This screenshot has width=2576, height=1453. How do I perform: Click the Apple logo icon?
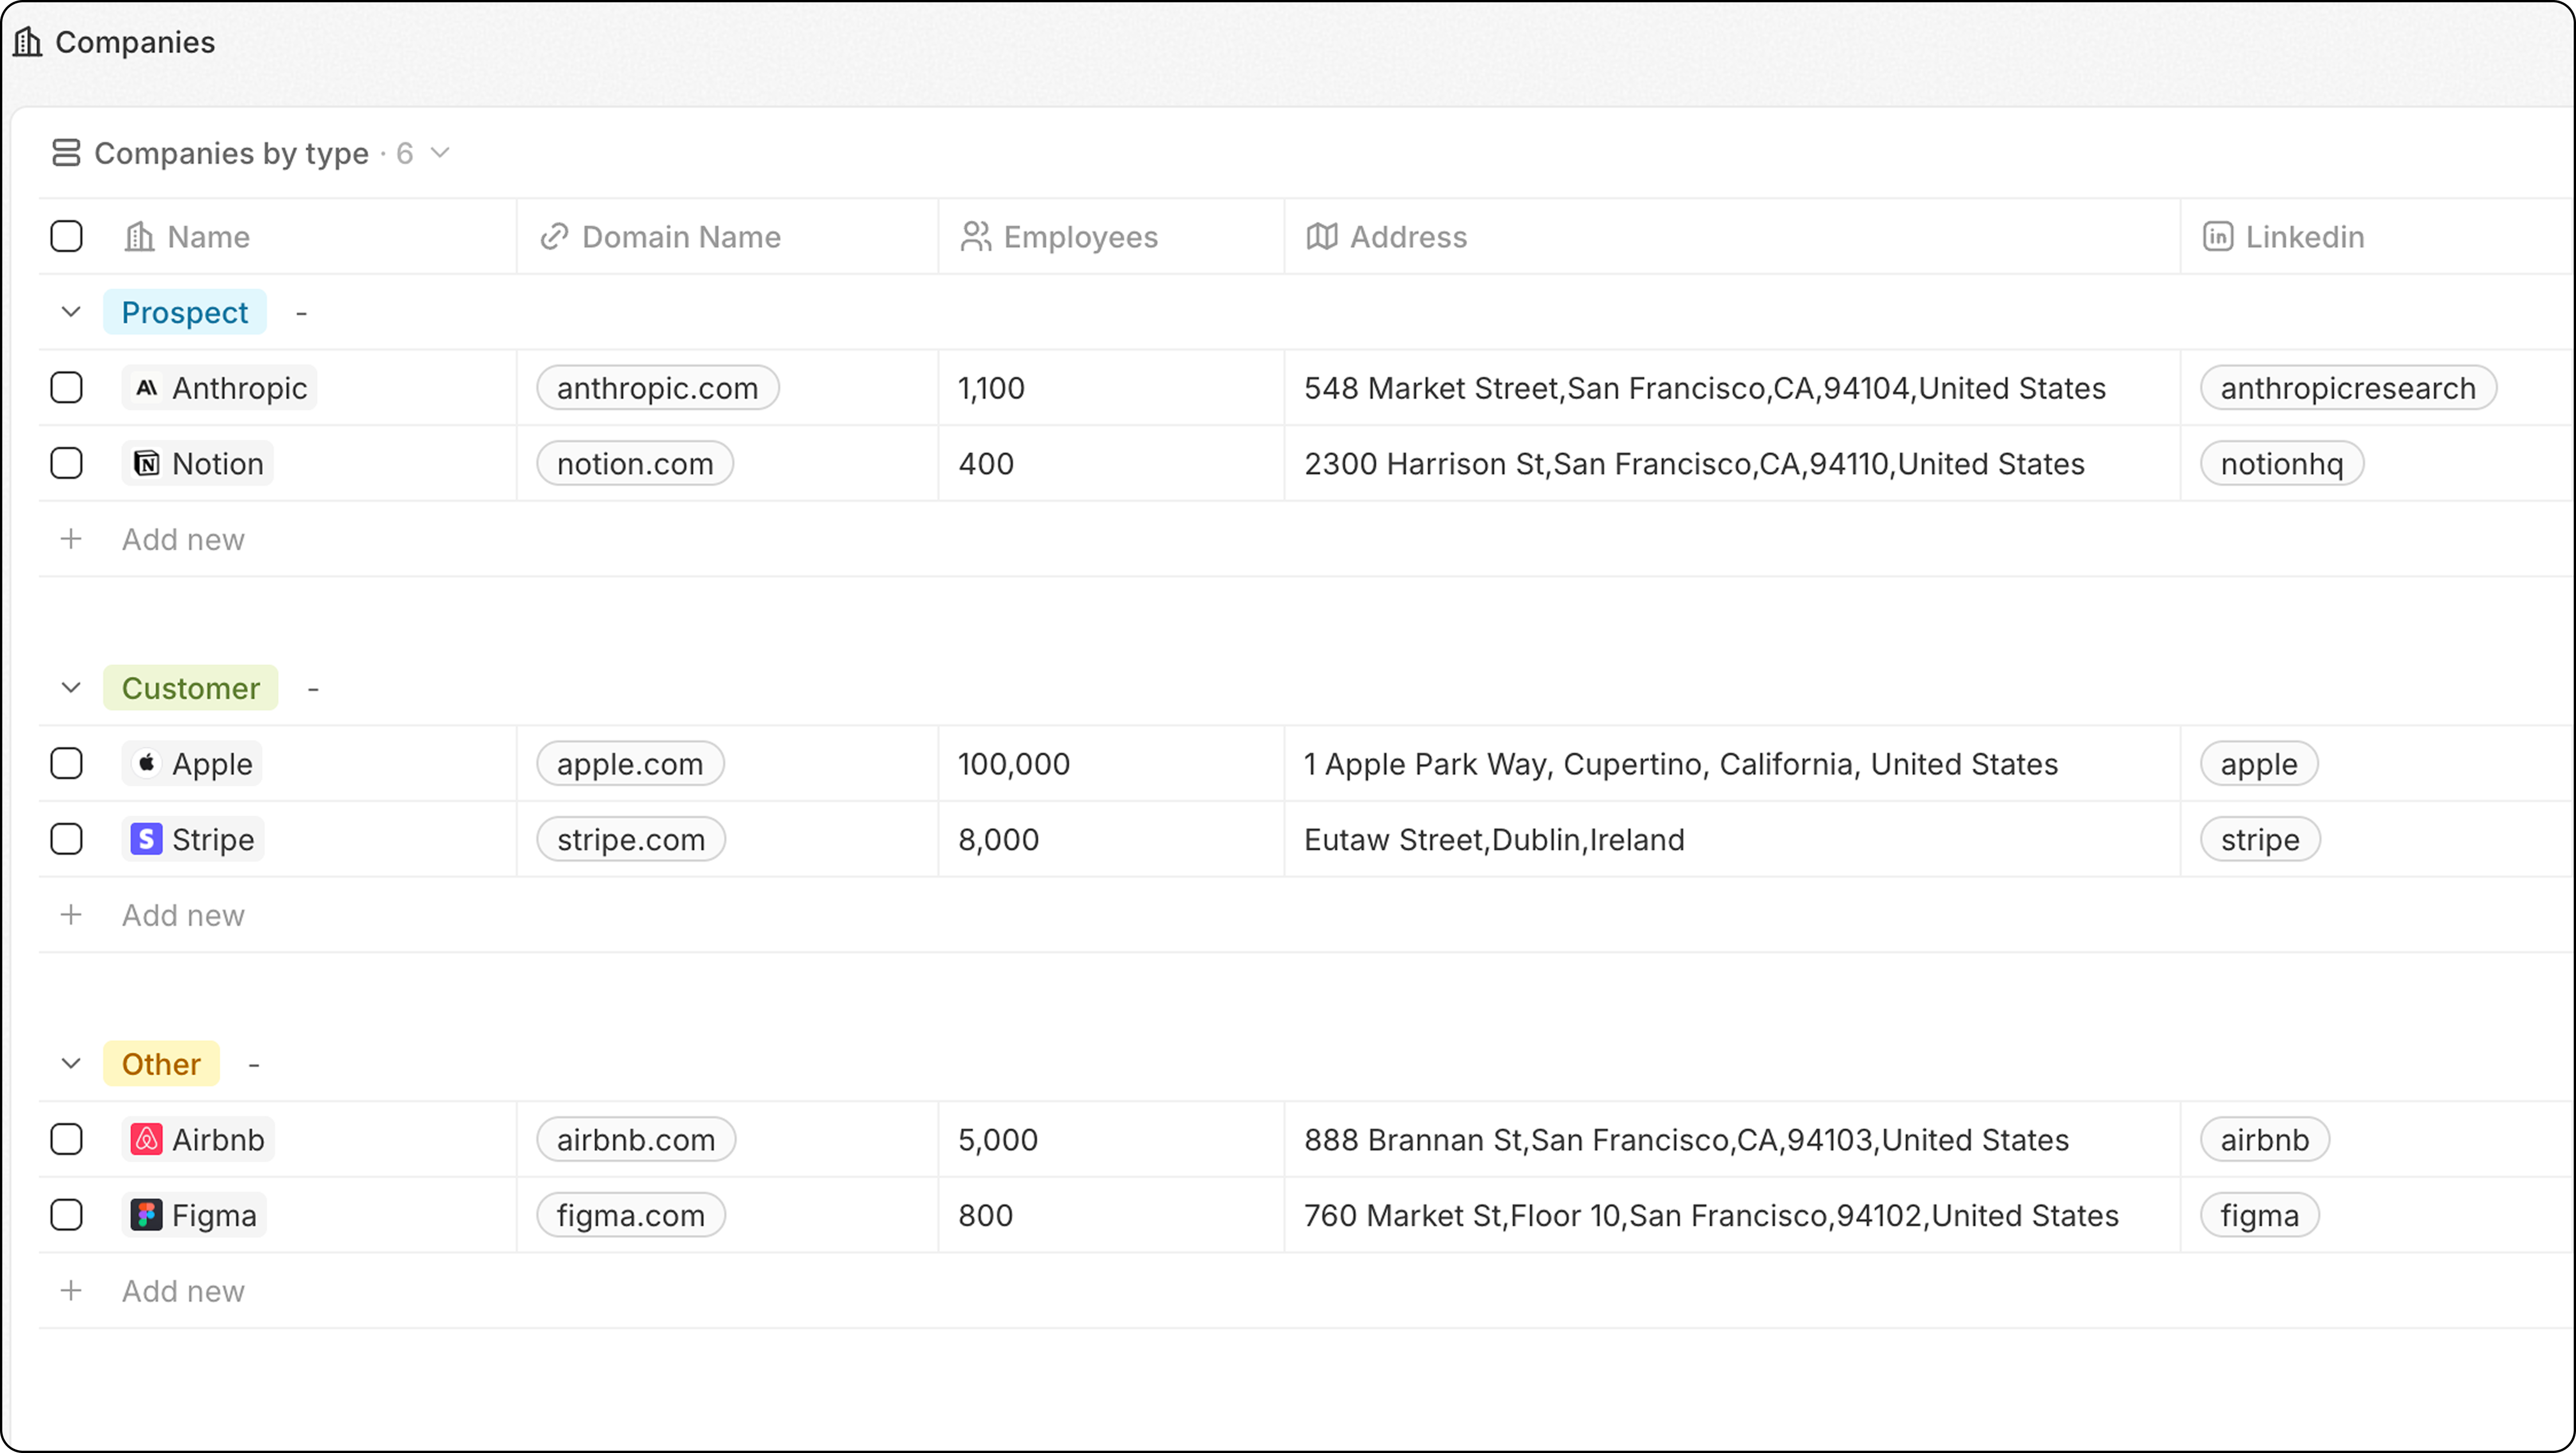pos(147,764)
